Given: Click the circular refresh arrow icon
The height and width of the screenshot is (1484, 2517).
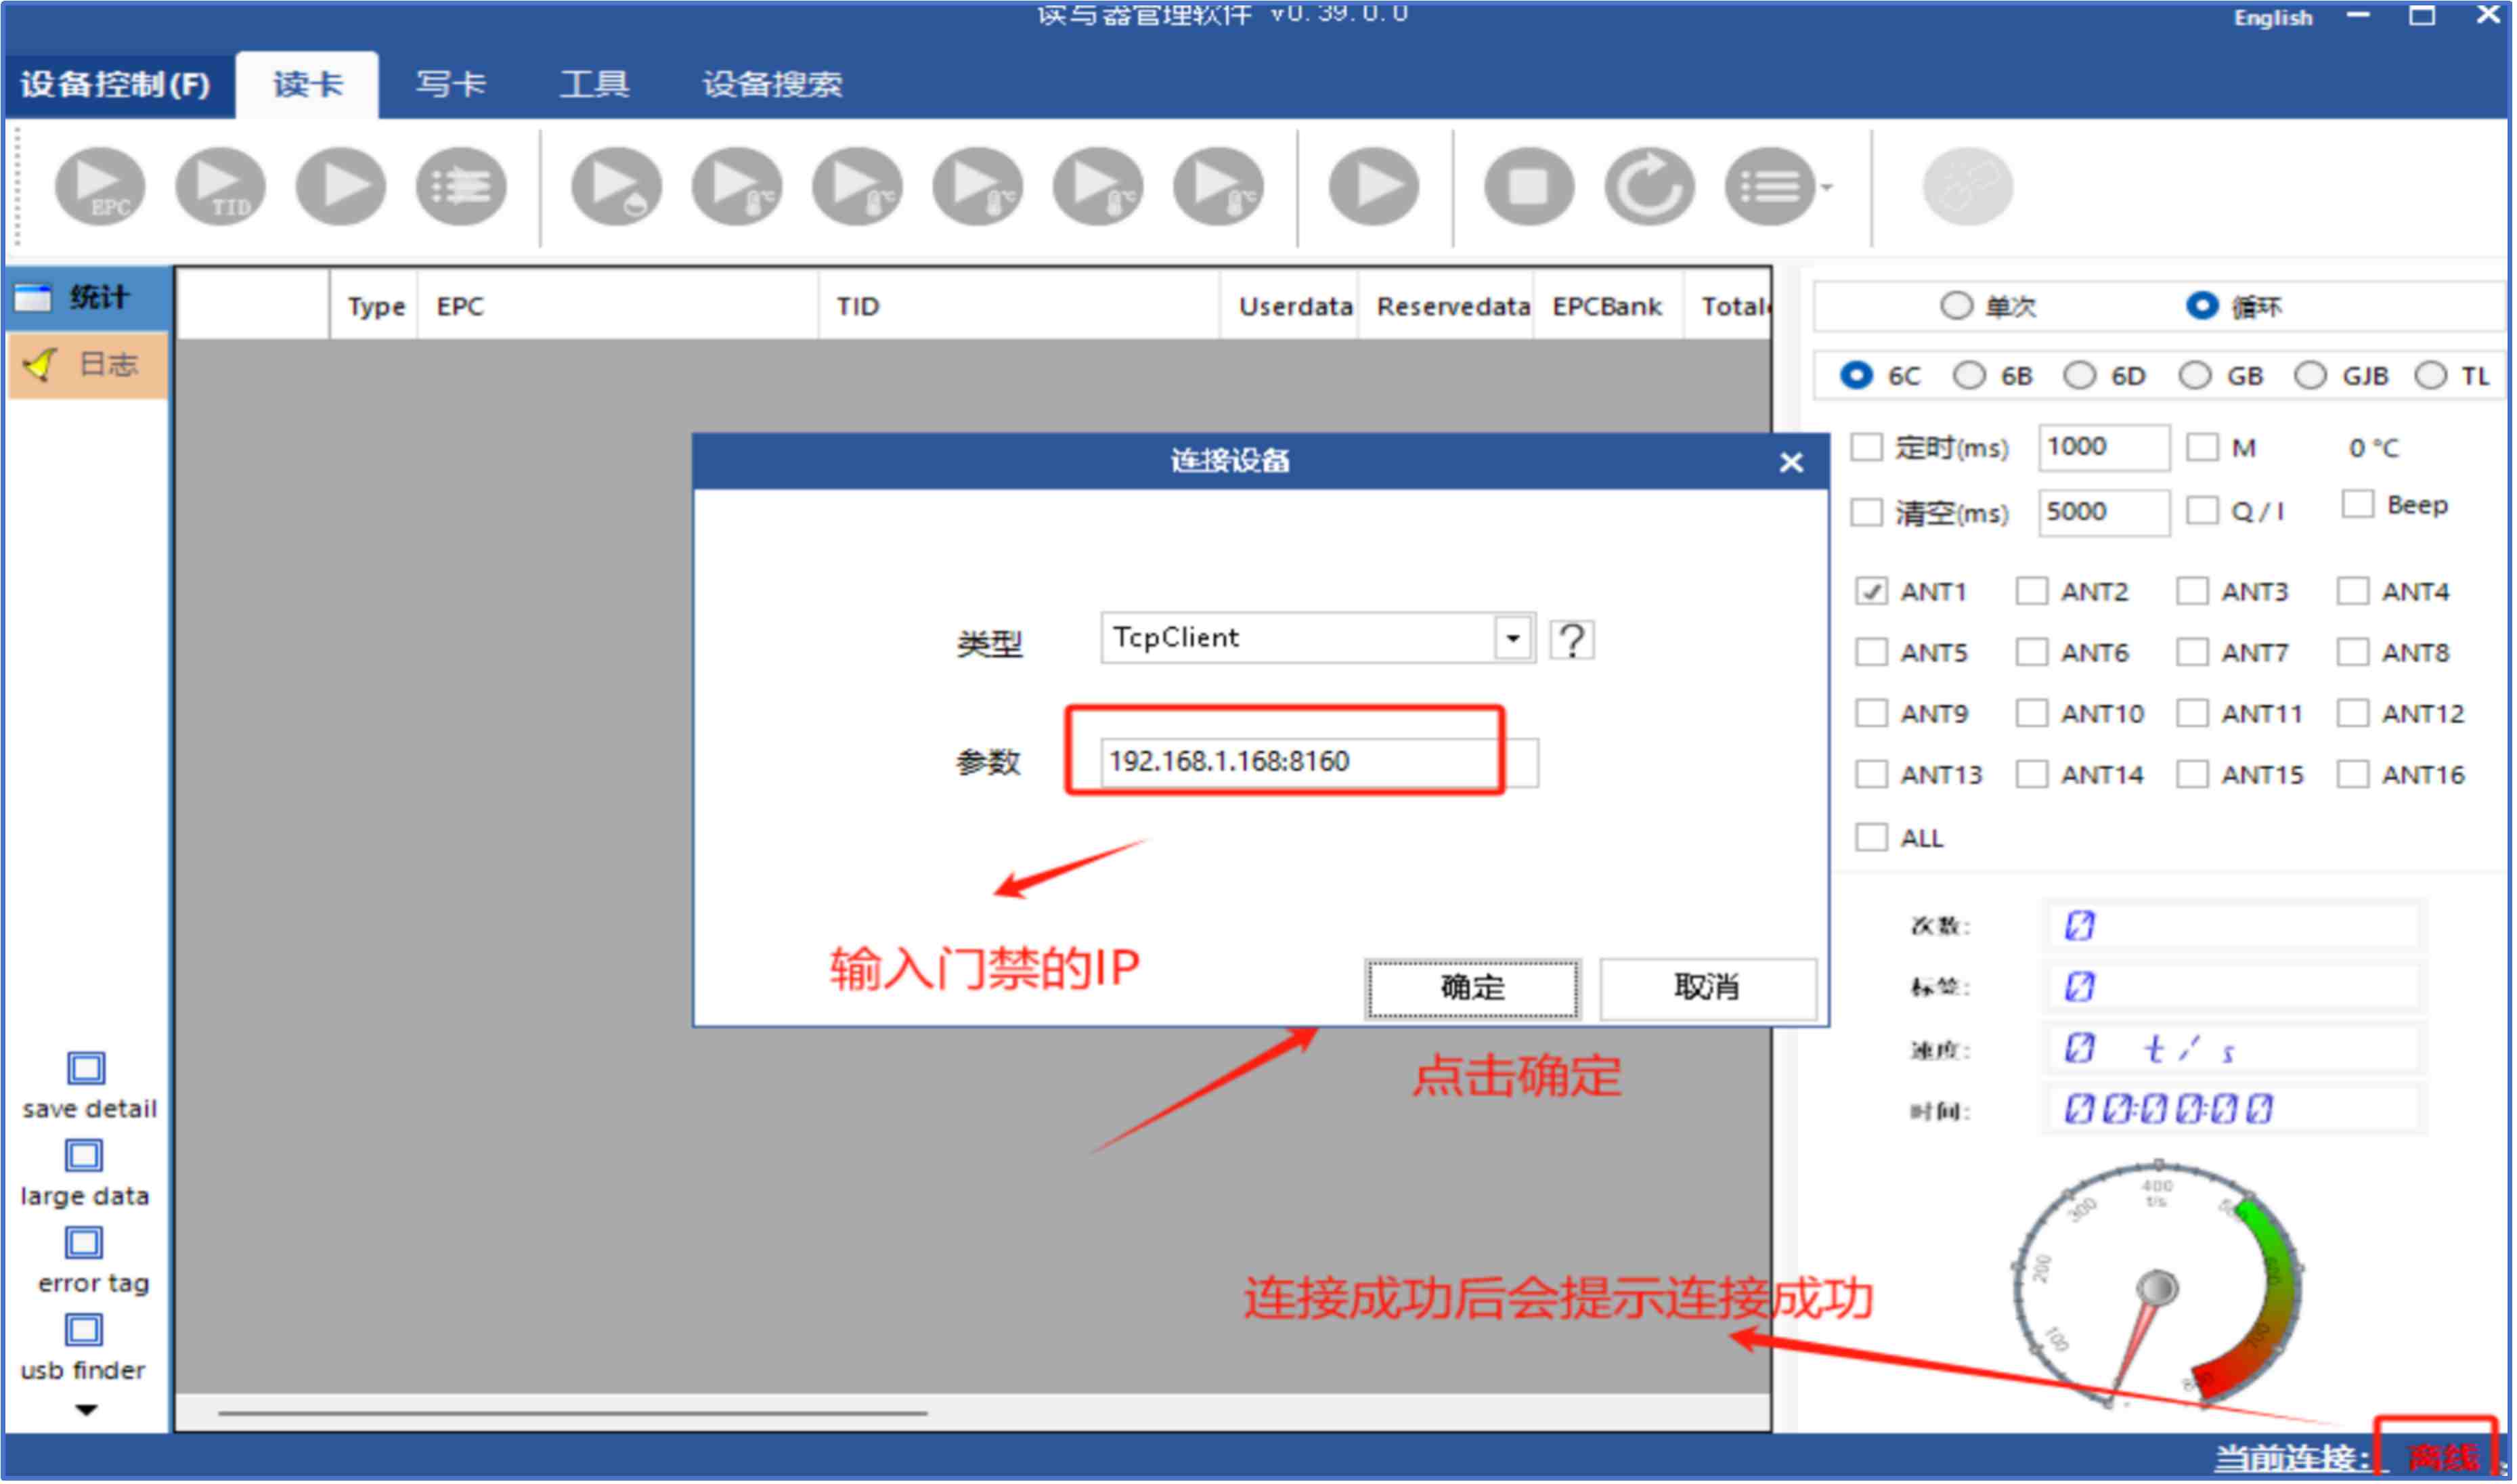Looking at the screenshot, I should click(x=1651, y=187).
